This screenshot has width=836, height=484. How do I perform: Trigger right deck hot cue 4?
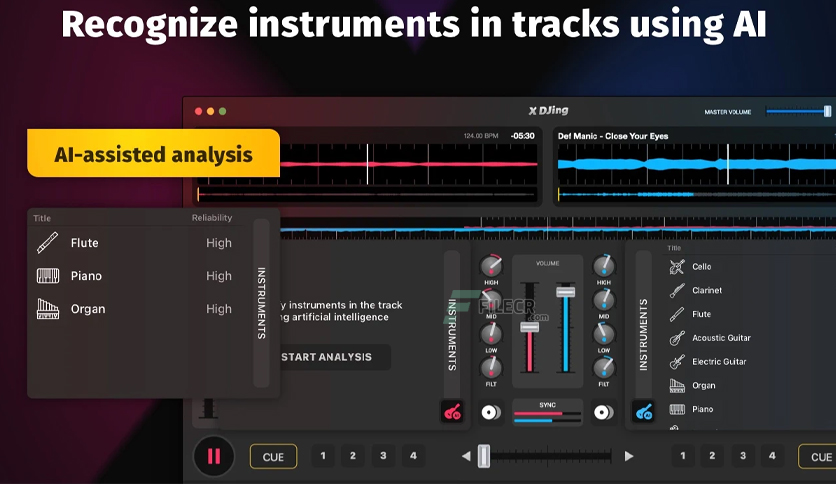772,456
